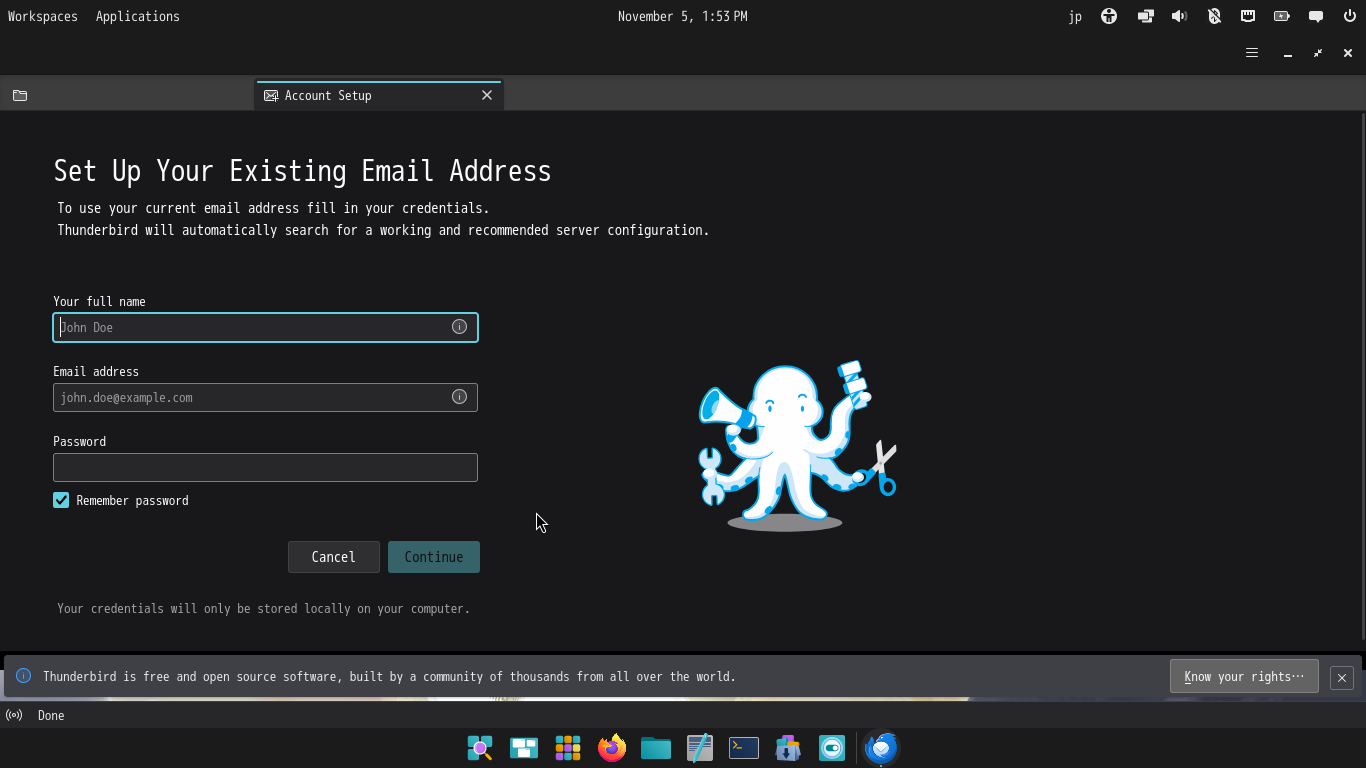This screenshot has height=768, width=1366.
Task: Open the notifications speech bubble icon
Action: (1316, 16)
